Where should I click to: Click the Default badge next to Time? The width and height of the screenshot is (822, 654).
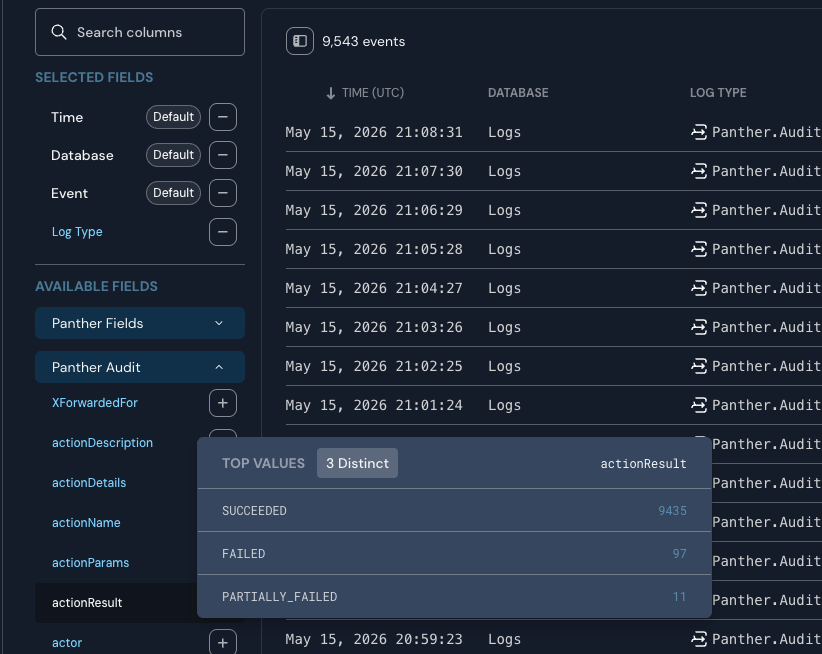coord(174,117)
